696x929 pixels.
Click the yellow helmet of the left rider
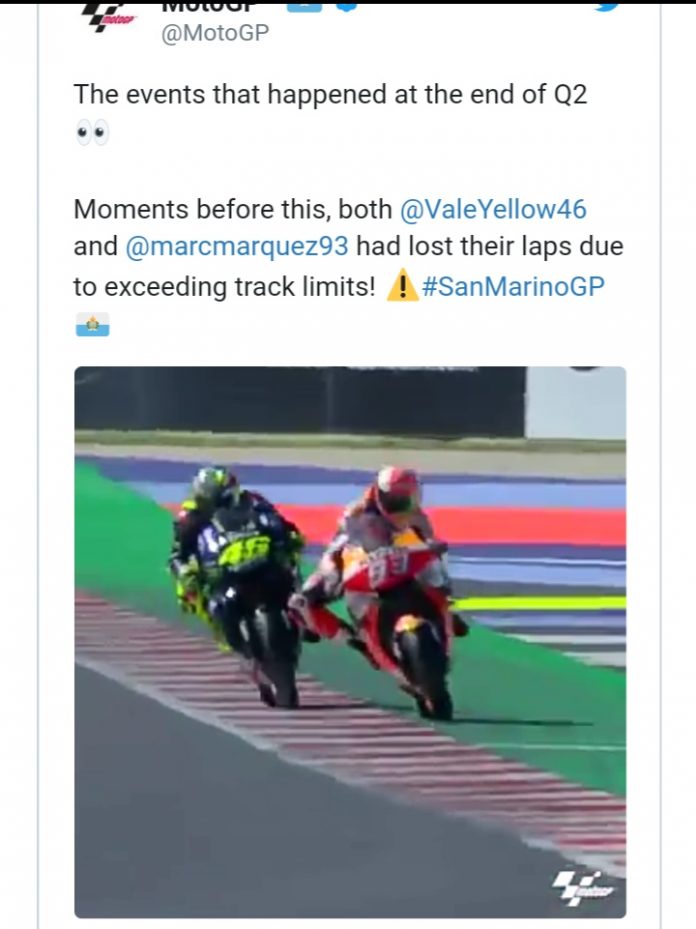click(x=213, y=485)
